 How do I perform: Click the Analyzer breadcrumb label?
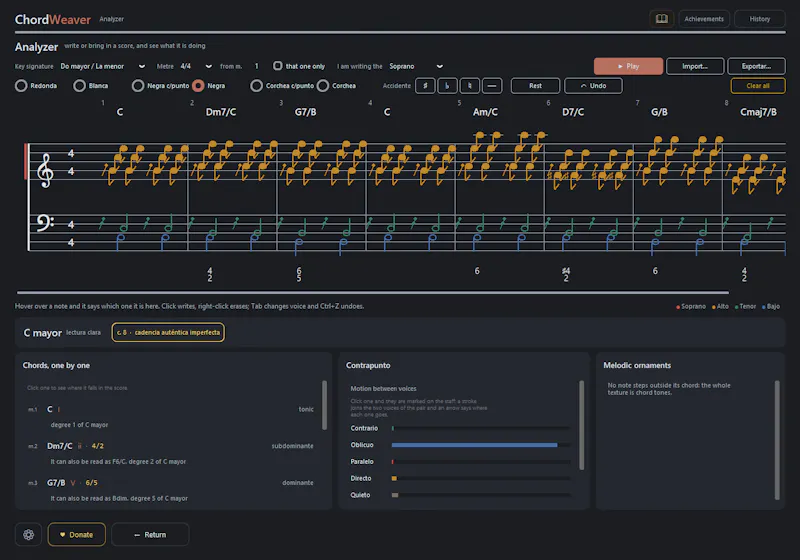point(111,19)
